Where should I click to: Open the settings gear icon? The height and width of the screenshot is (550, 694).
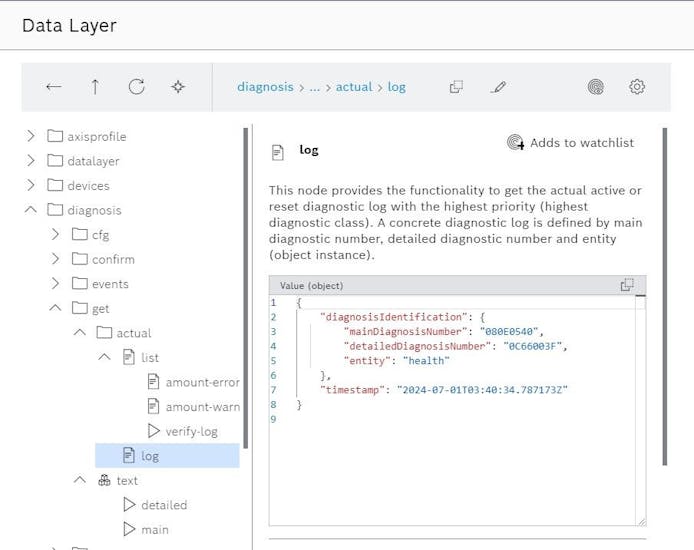click(637, 87)
